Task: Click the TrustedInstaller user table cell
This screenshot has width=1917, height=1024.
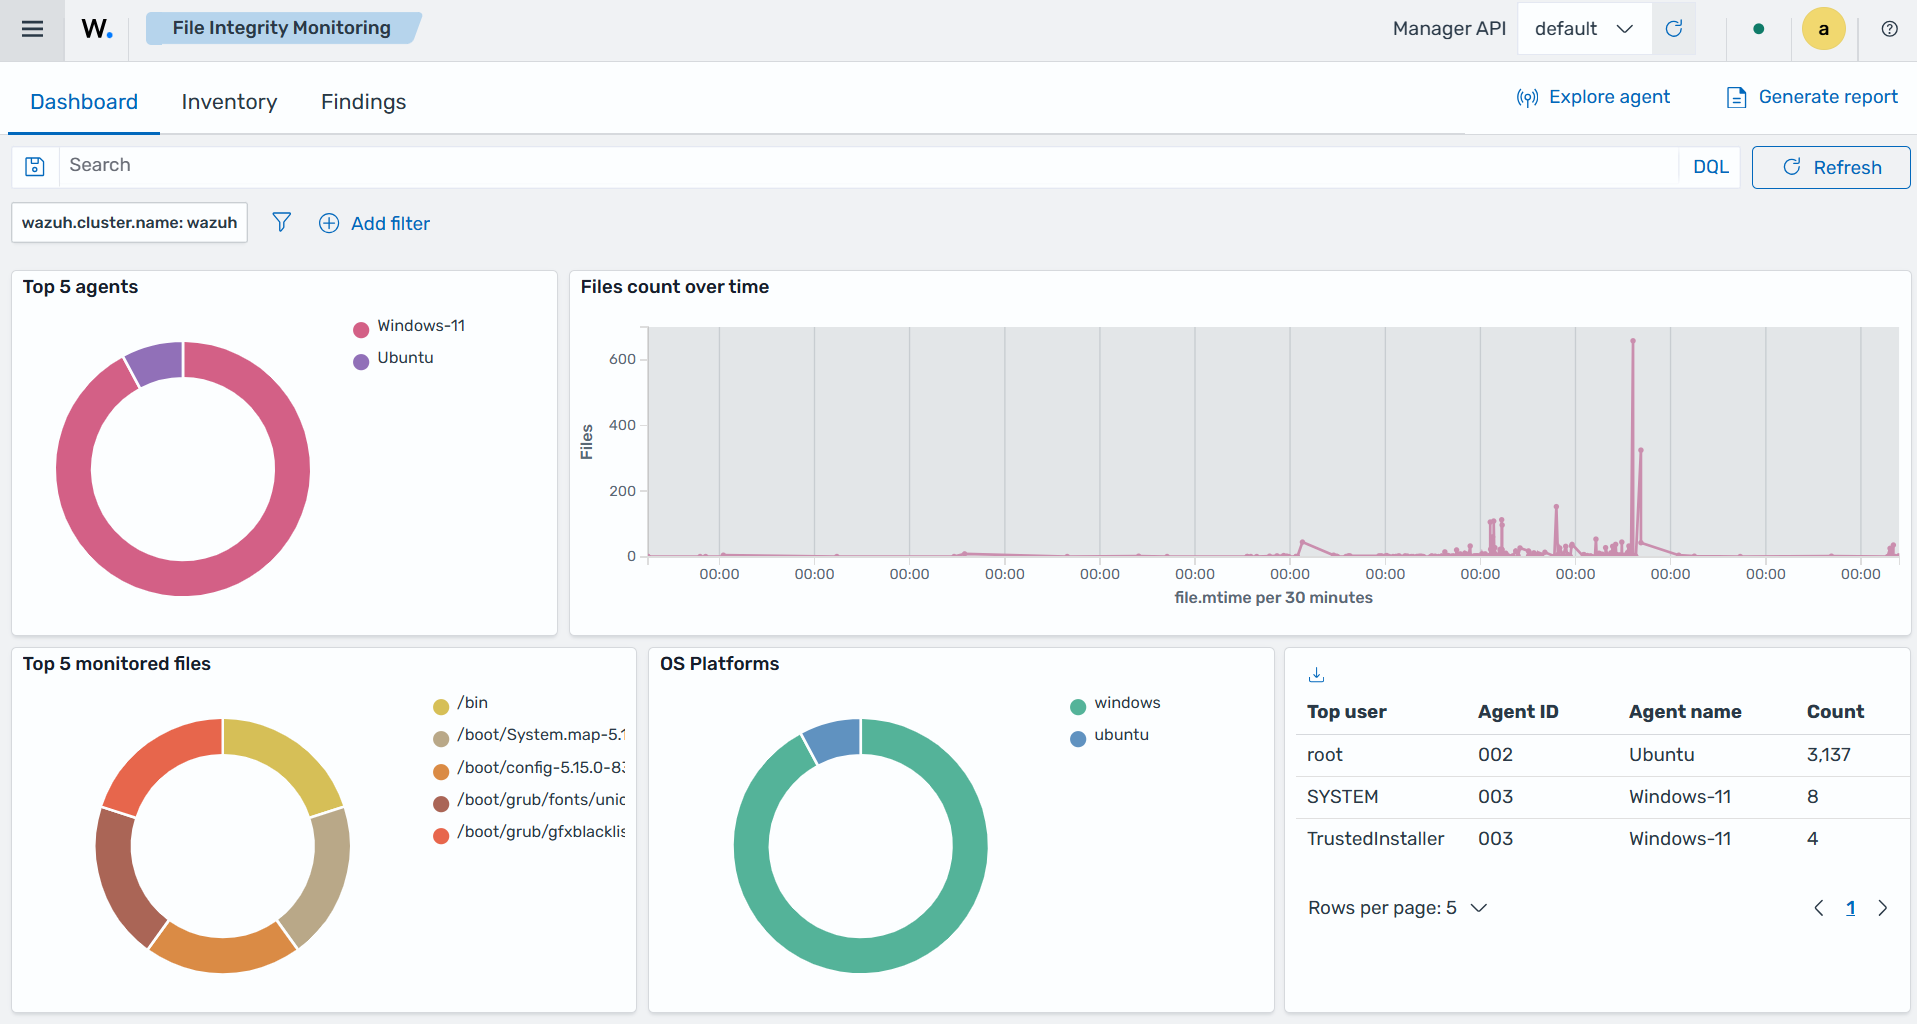Action: click(x=1375, y=839)
